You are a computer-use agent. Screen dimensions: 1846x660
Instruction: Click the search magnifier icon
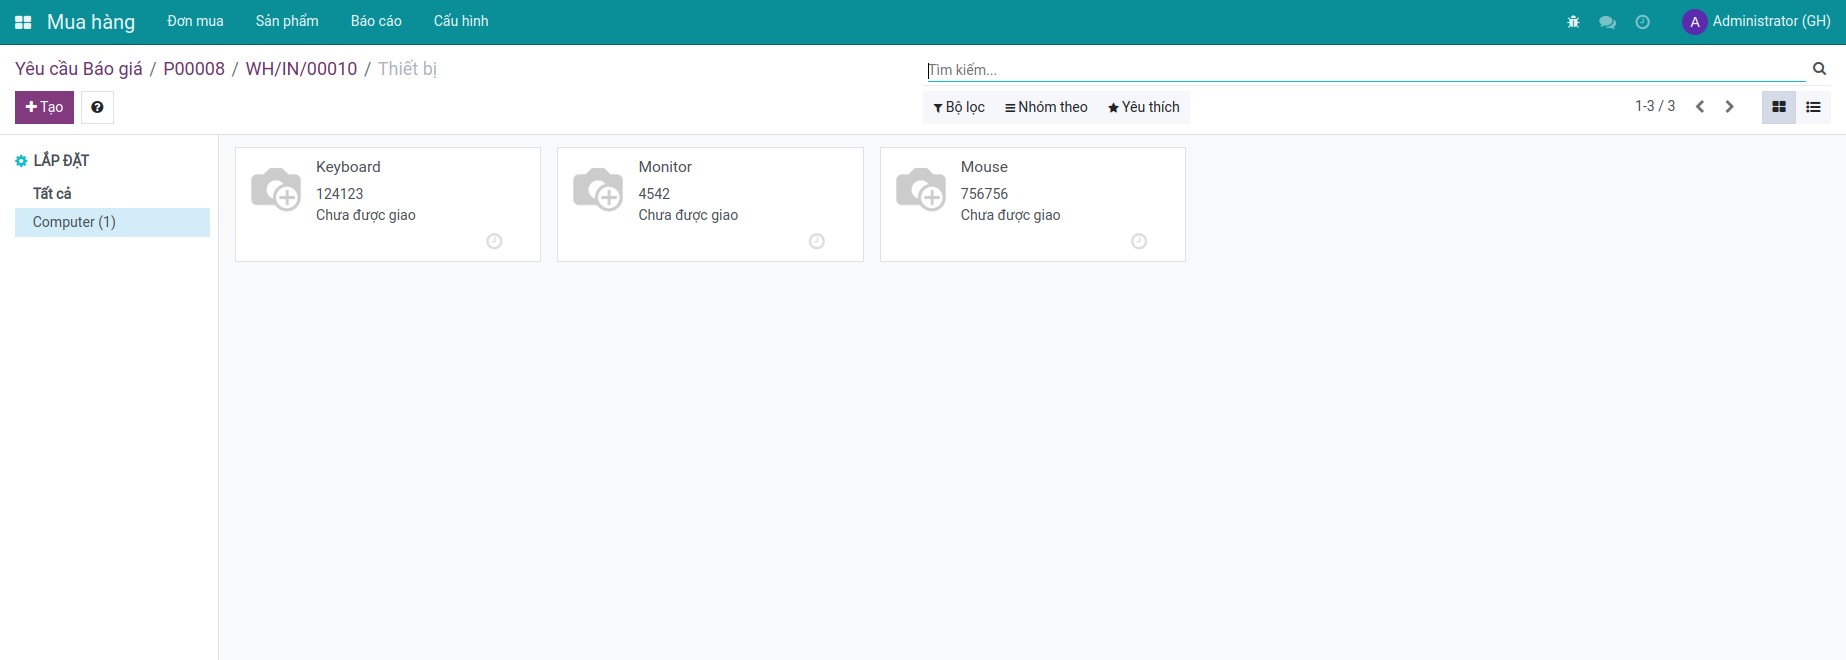point(1819,69)
